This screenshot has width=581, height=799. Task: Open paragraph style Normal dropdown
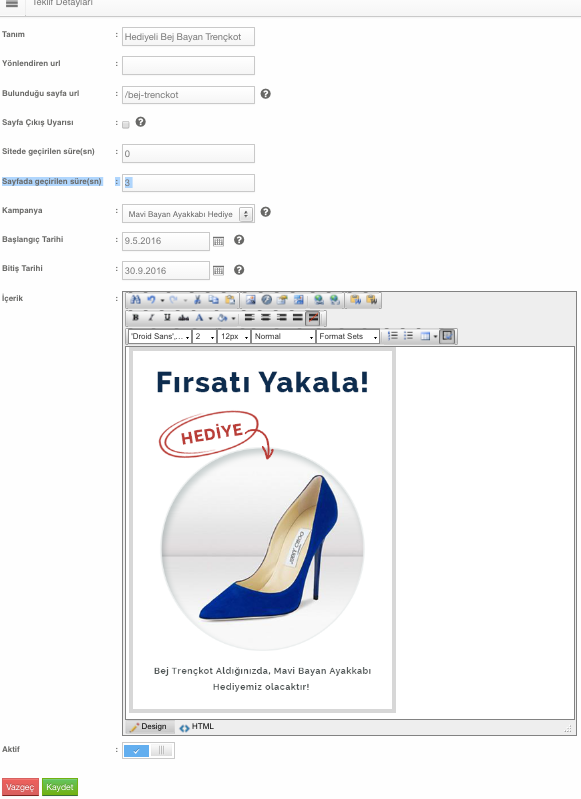pyautogui.click(x=283, y=336)
